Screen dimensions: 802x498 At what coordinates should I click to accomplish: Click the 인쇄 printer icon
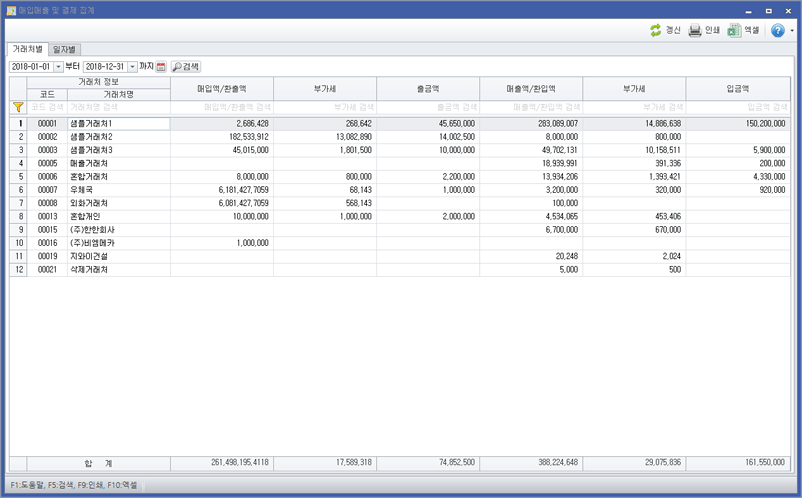click(x=695, y=31)
